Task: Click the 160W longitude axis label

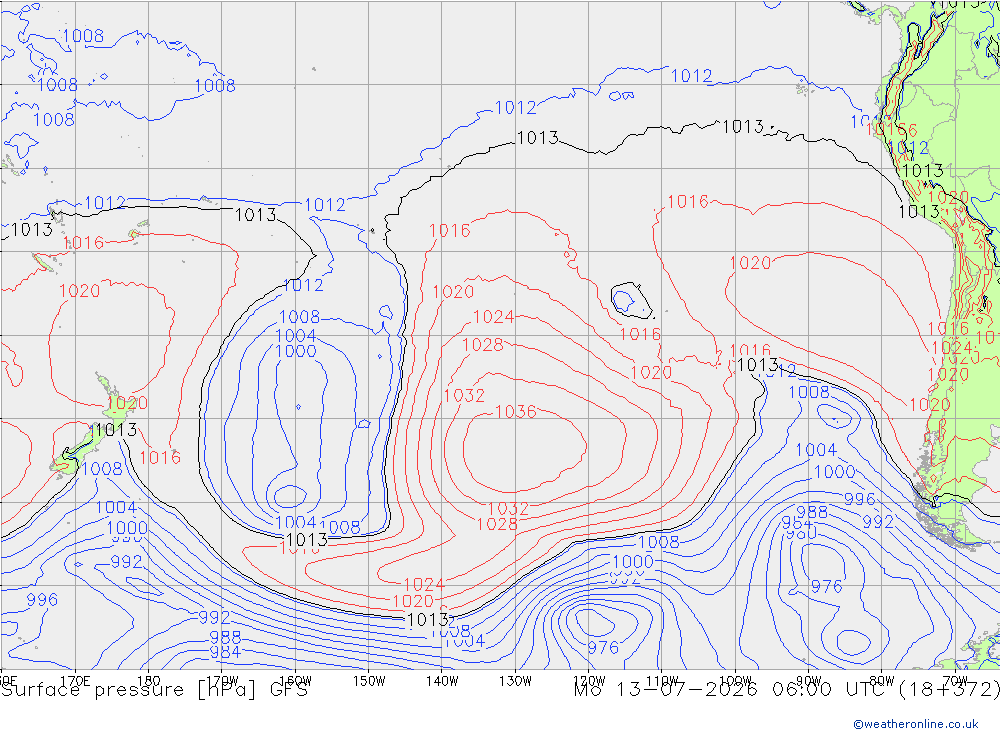Action: click(x=295, y=681)
